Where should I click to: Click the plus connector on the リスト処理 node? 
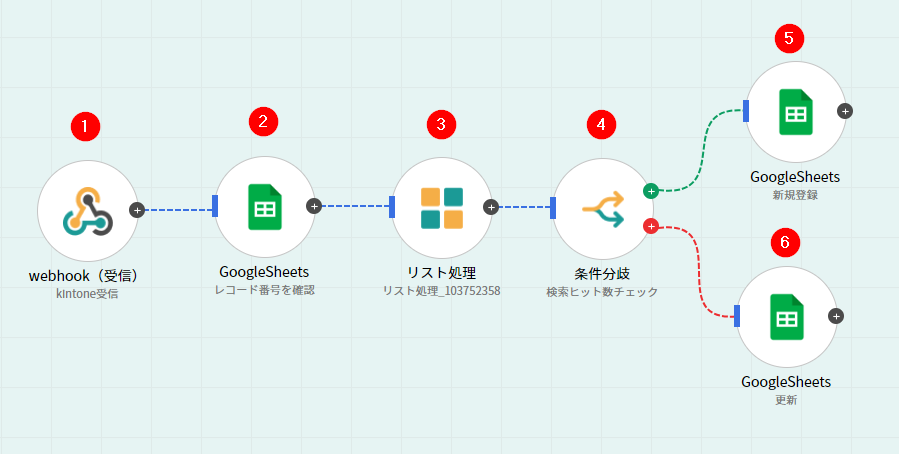[491, 207]
